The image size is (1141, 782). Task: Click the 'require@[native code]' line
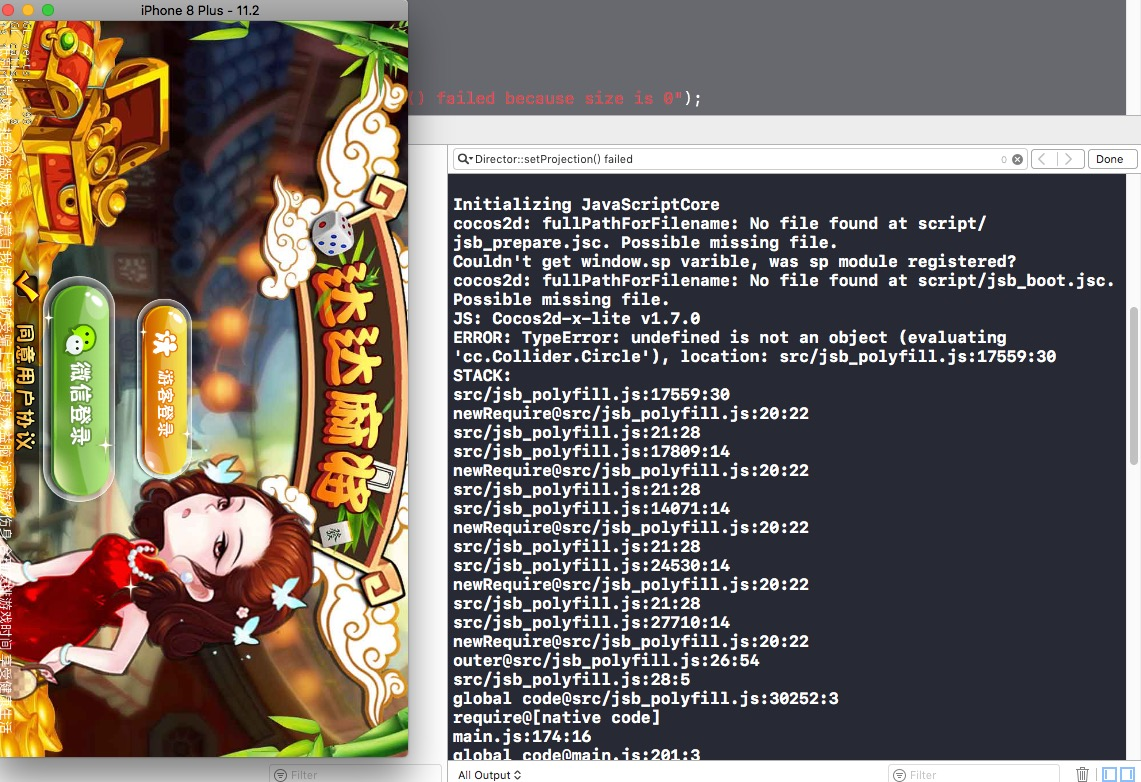click(556, 717)
